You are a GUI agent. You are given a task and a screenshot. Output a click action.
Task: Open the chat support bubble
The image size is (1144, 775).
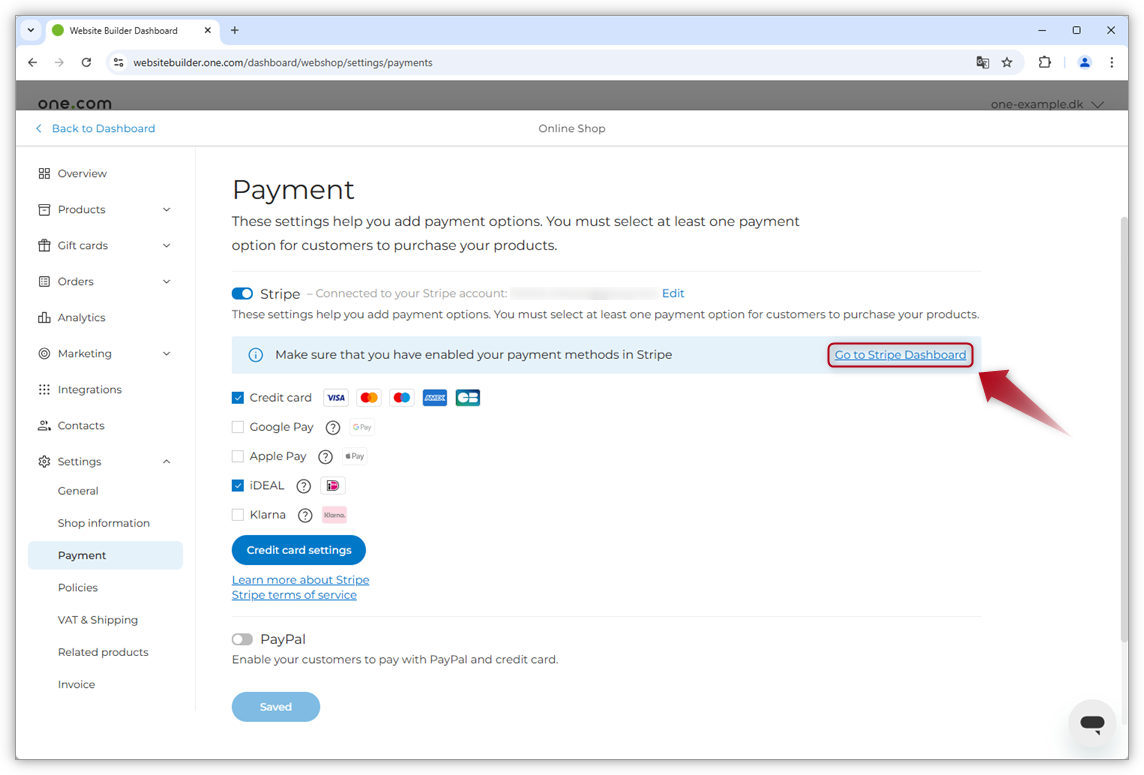(1092, 724)
